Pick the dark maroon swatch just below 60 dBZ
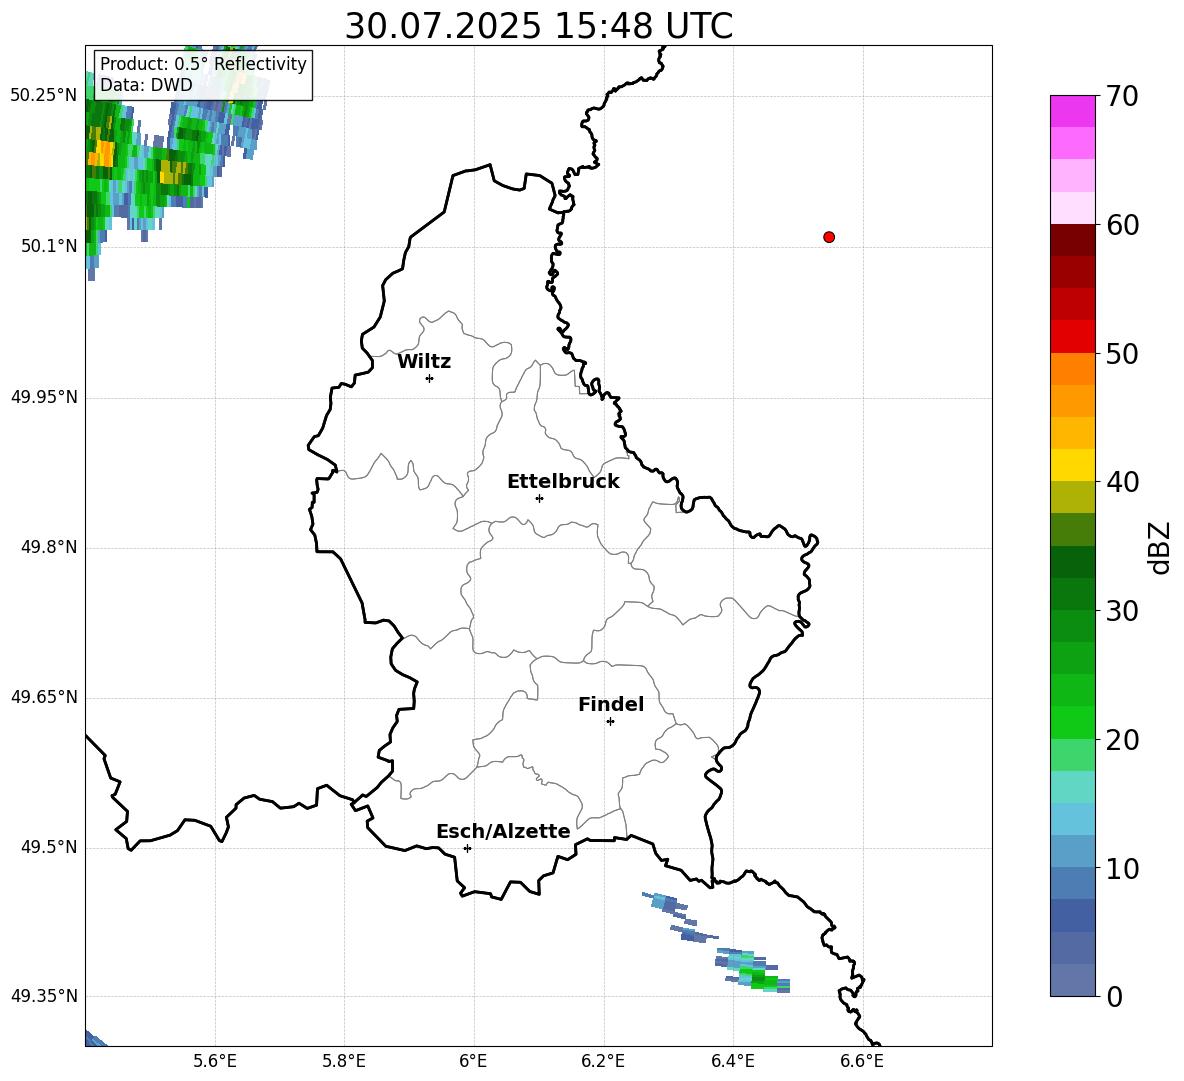 [x=1072, y=240]
